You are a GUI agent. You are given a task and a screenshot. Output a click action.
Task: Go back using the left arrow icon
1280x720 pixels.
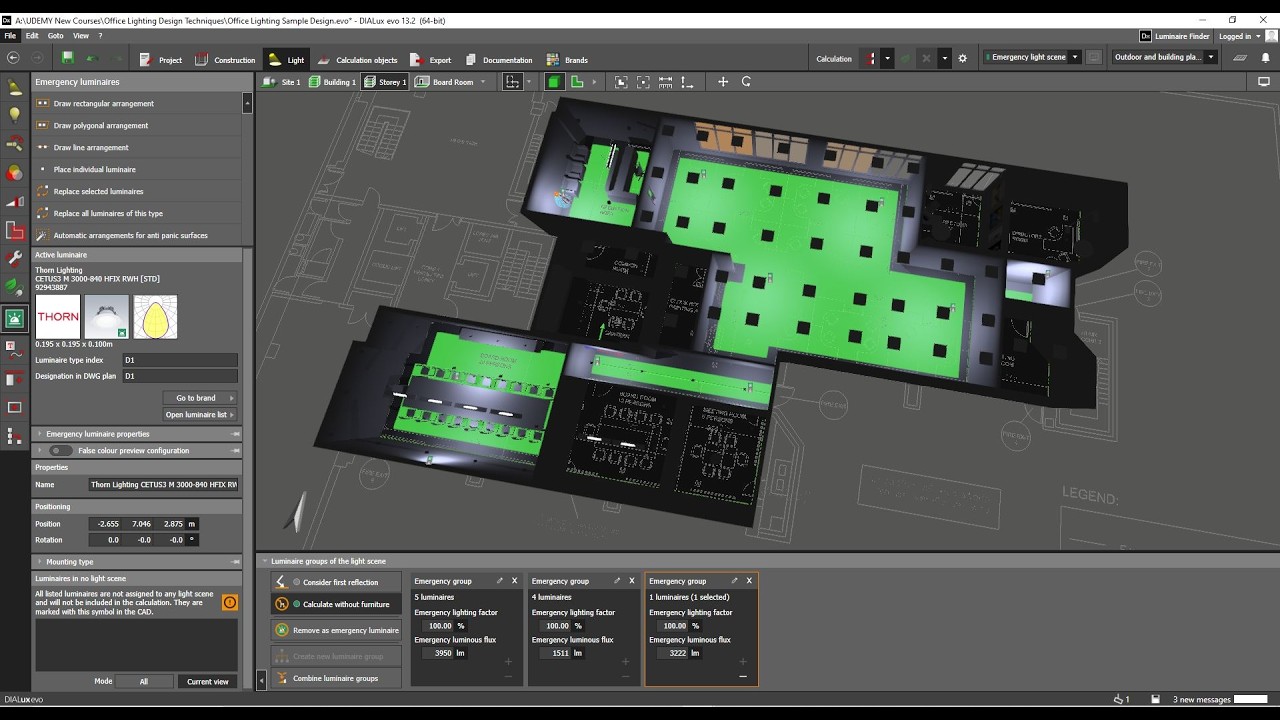13,58
